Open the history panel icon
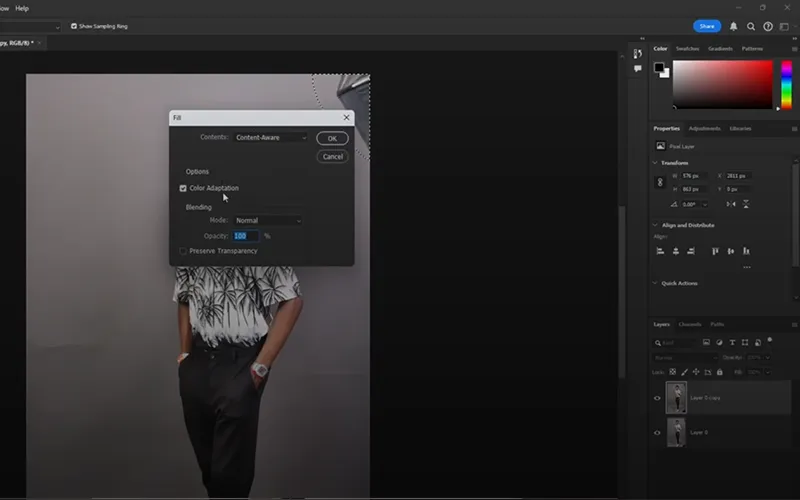Image resolution: width=800 pixels, height=500 pixels. click(x=638, y=53)
